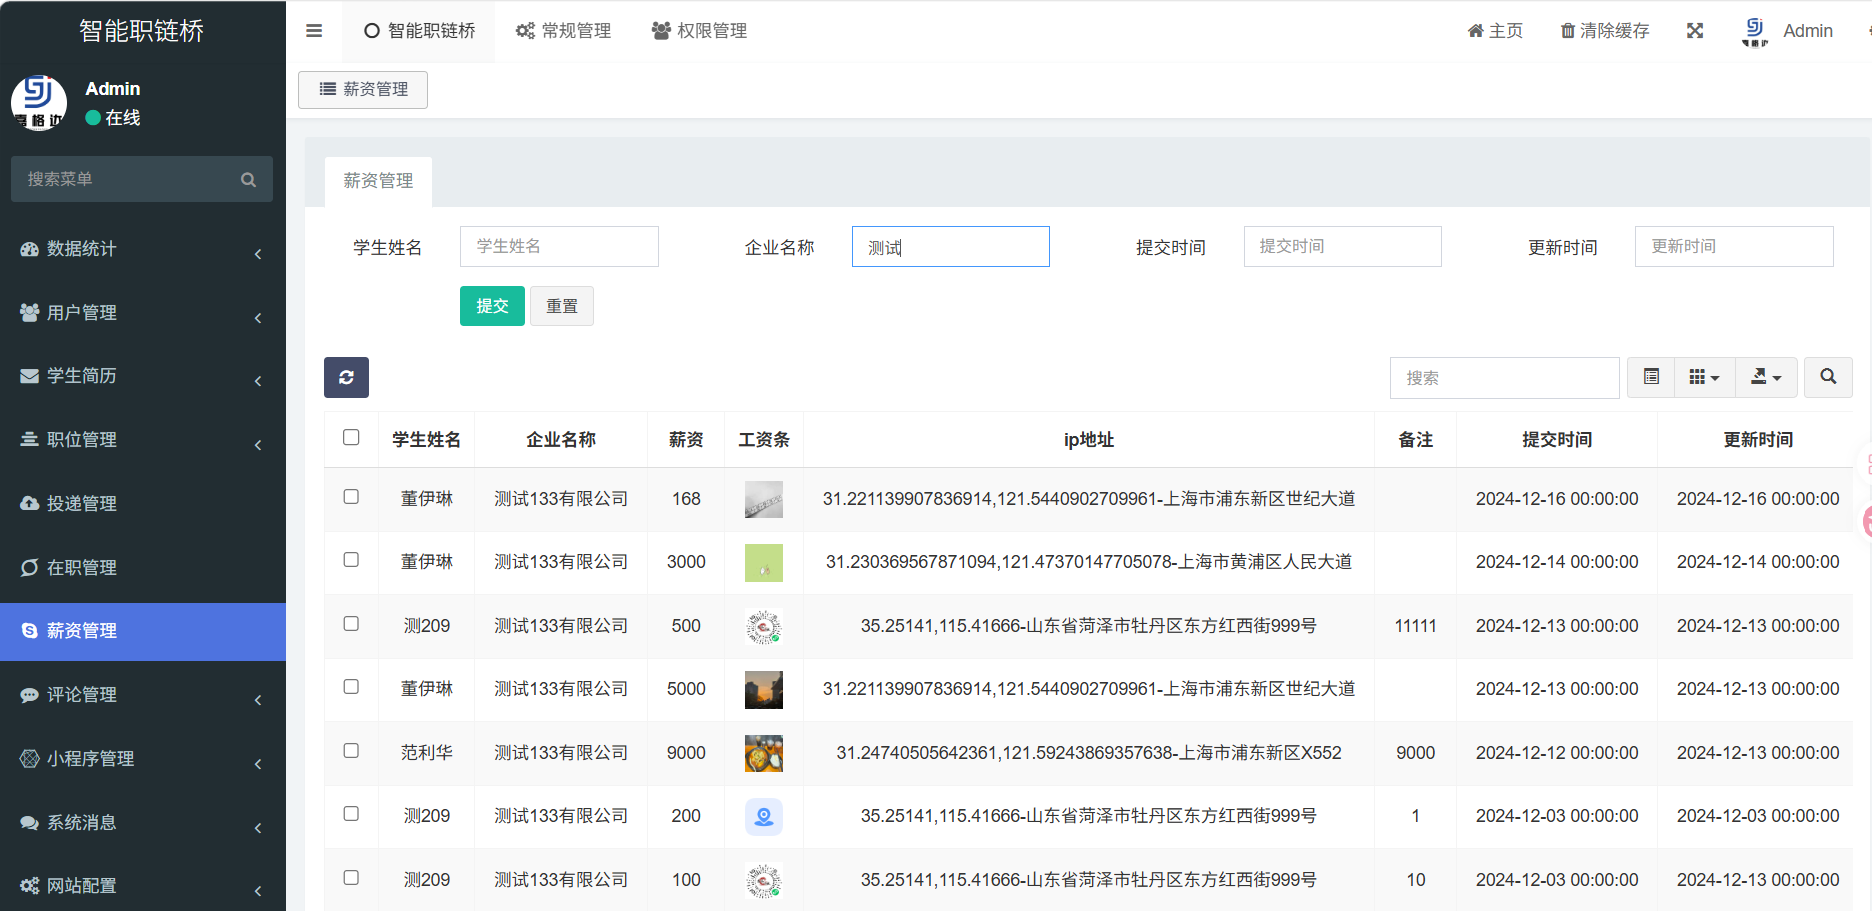Open the columns dropdown in table toolbar

pyautogui.click(x=1704, y=377)
